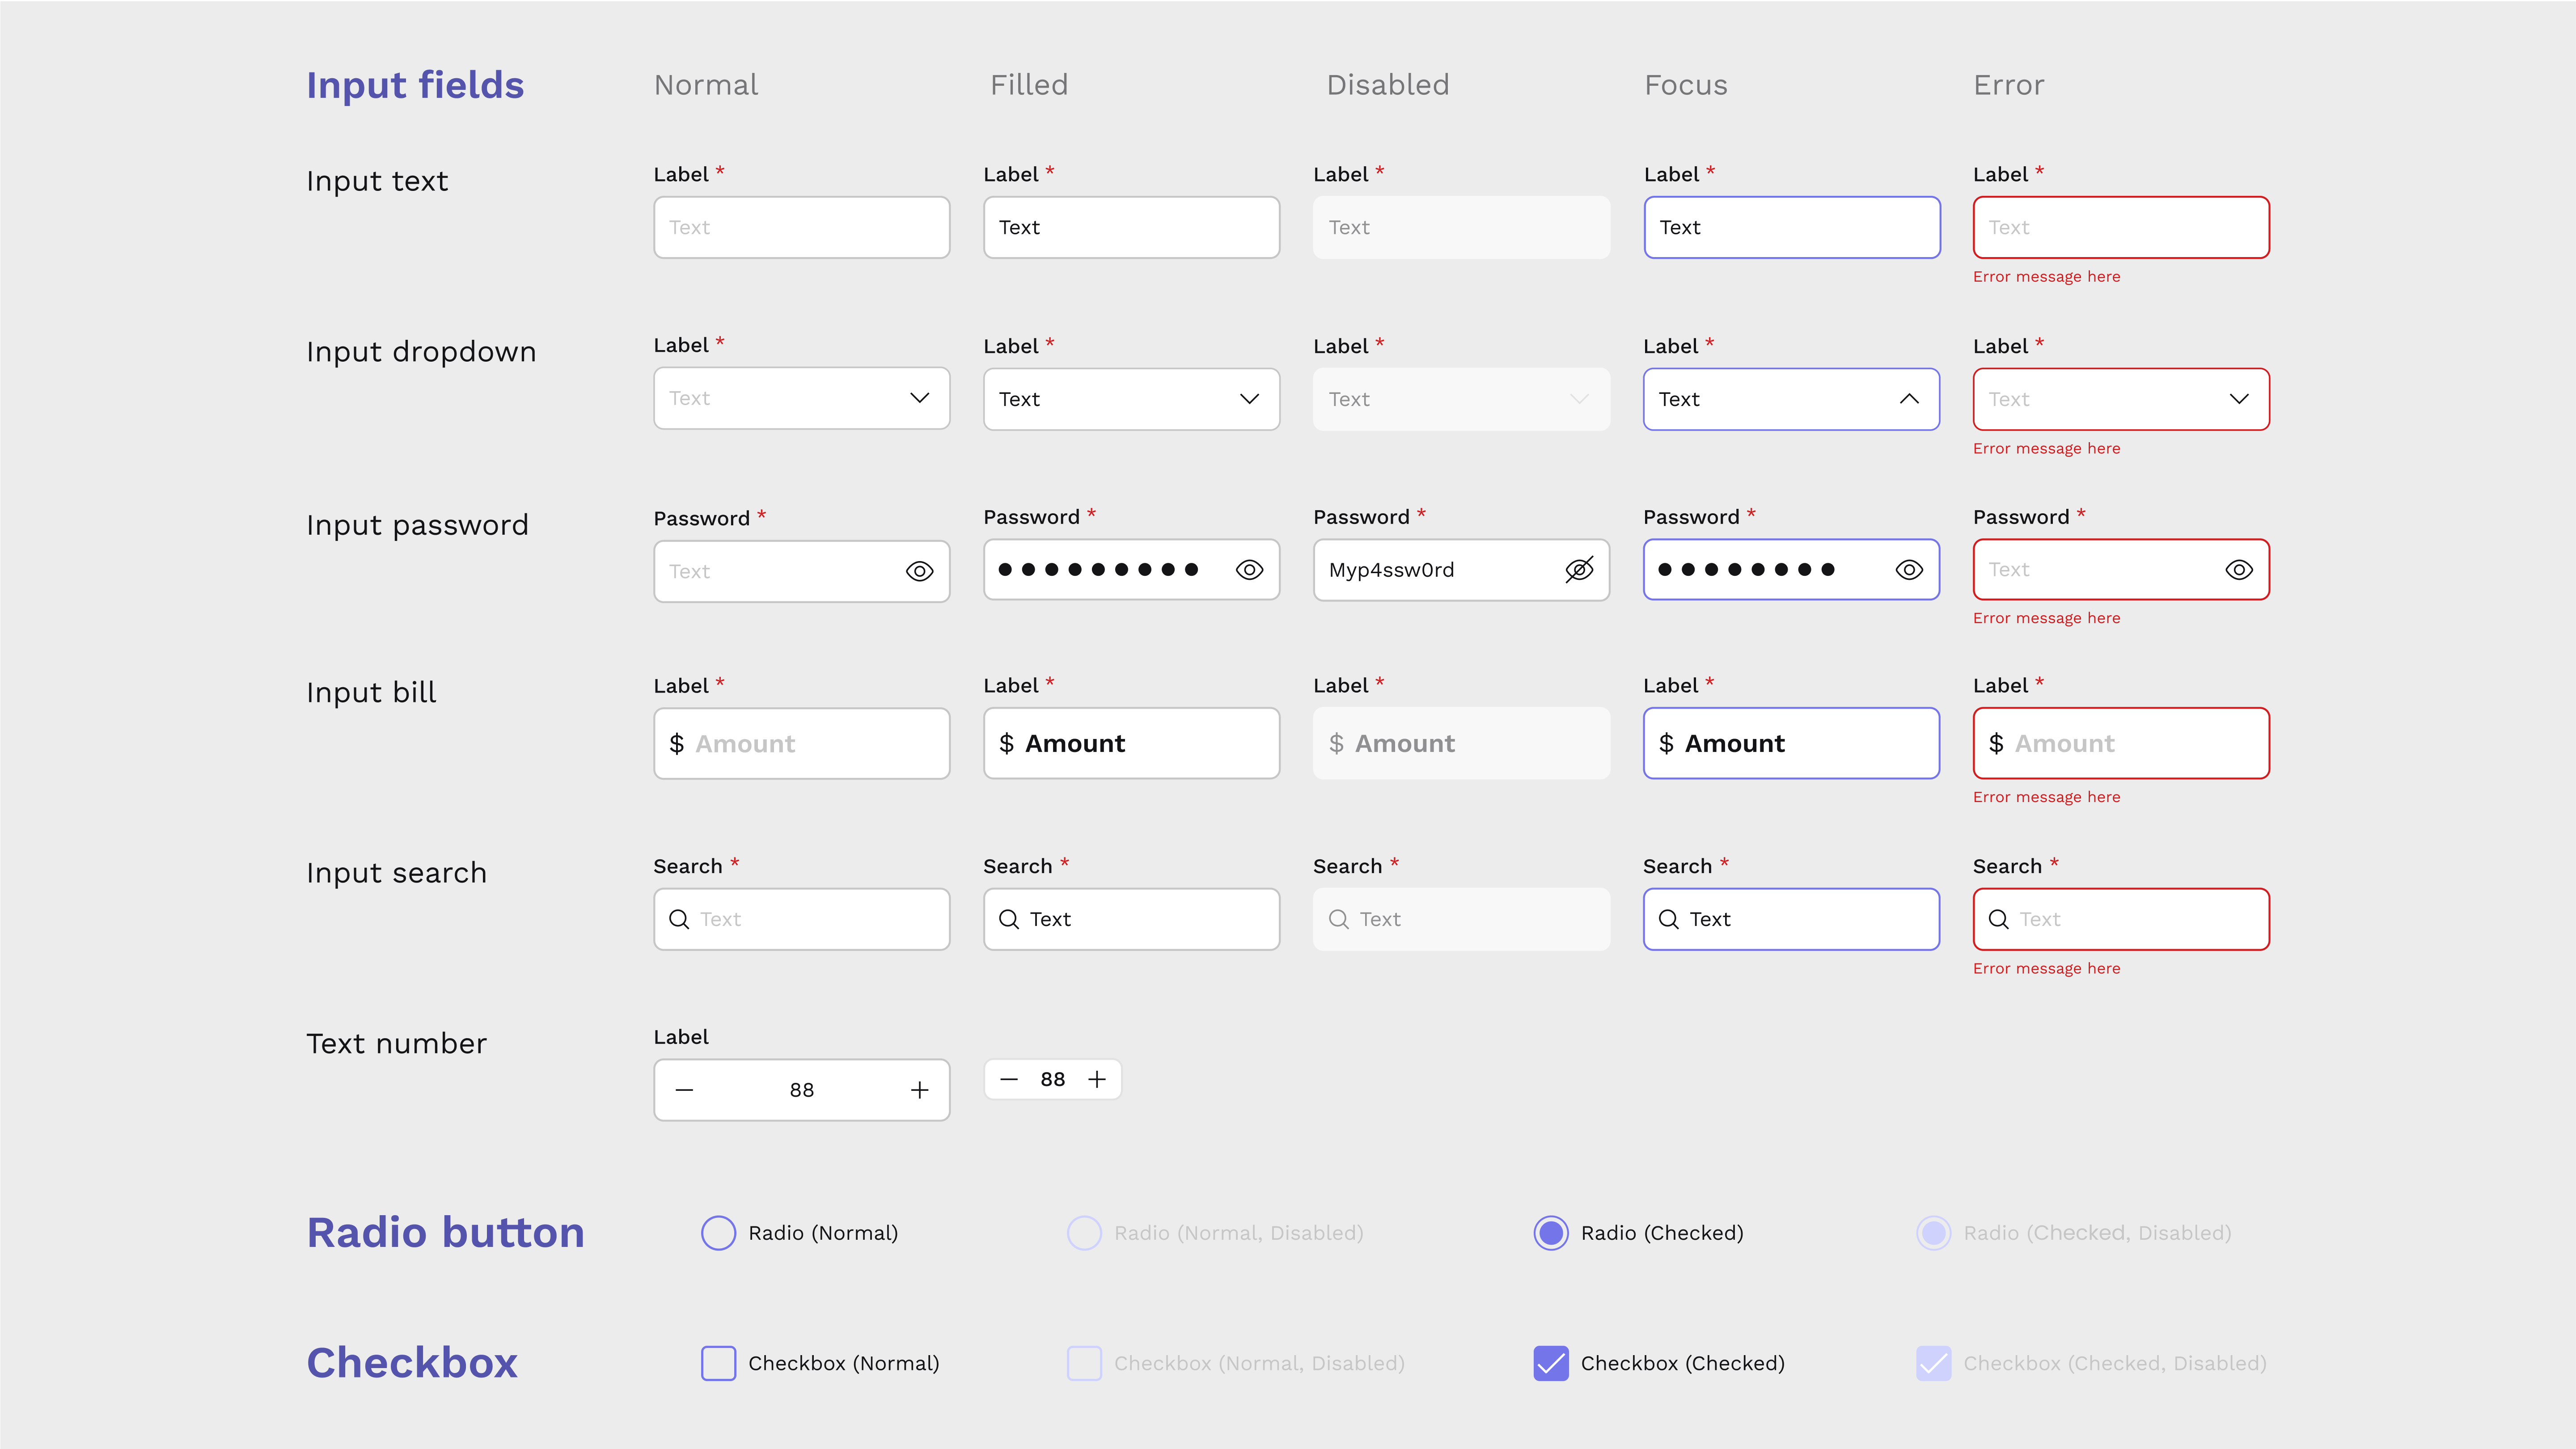Click into the Normal input text field
2576x1449 pixels.
coord(802,227)
